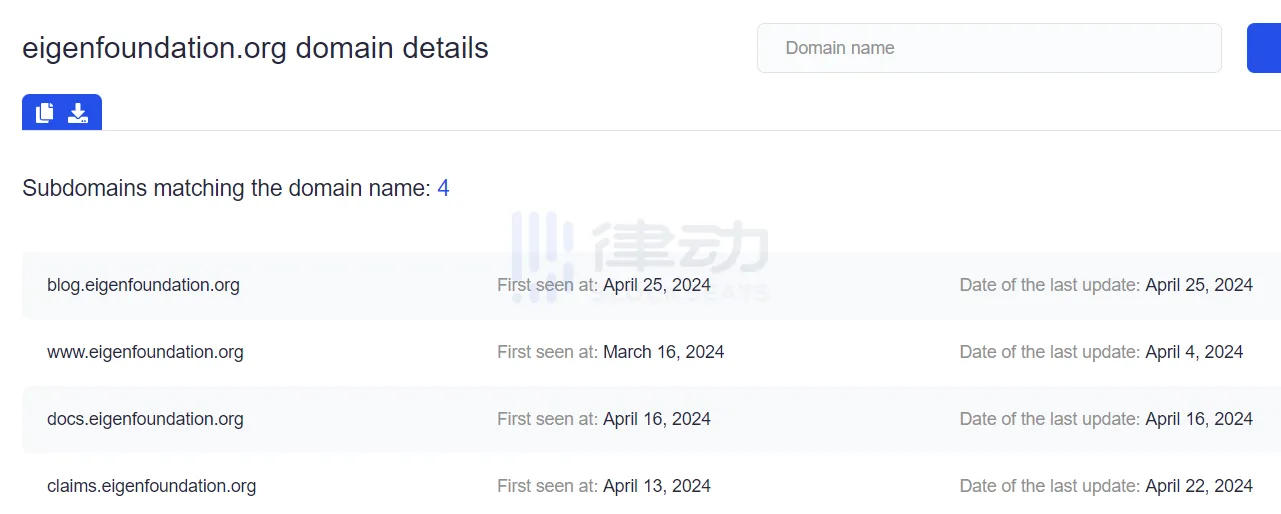The image size is (1281, 514).
Task: Click the download results icon
Action: point(78,113)
